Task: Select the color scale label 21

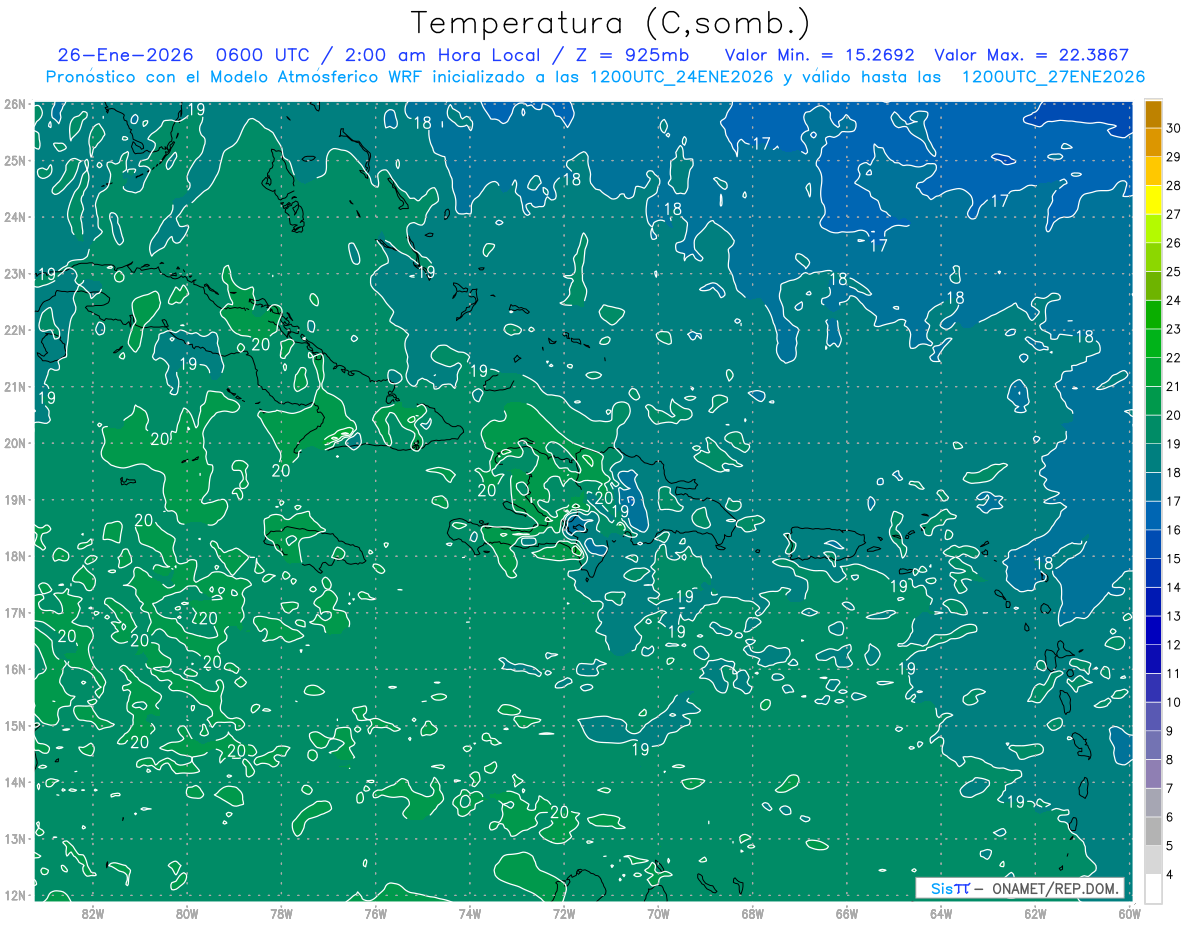Action: [1174, 386]
